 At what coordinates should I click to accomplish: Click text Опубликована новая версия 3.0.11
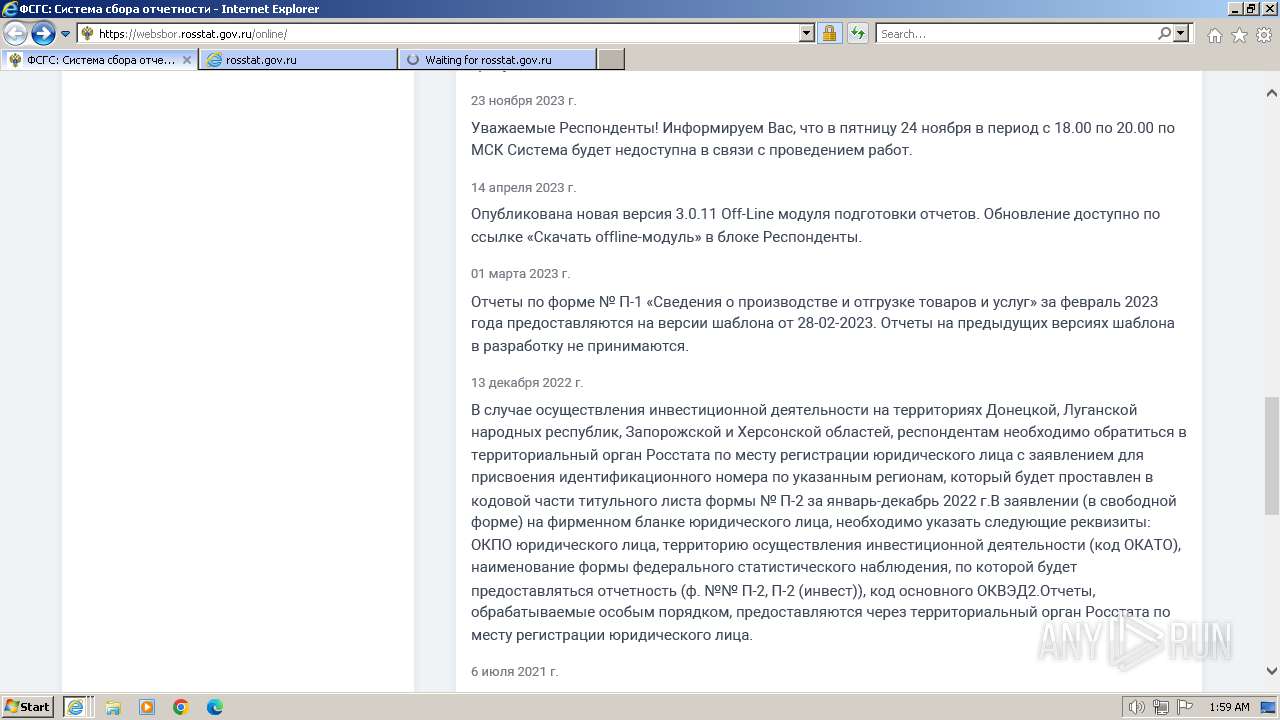tap(595, 214)
